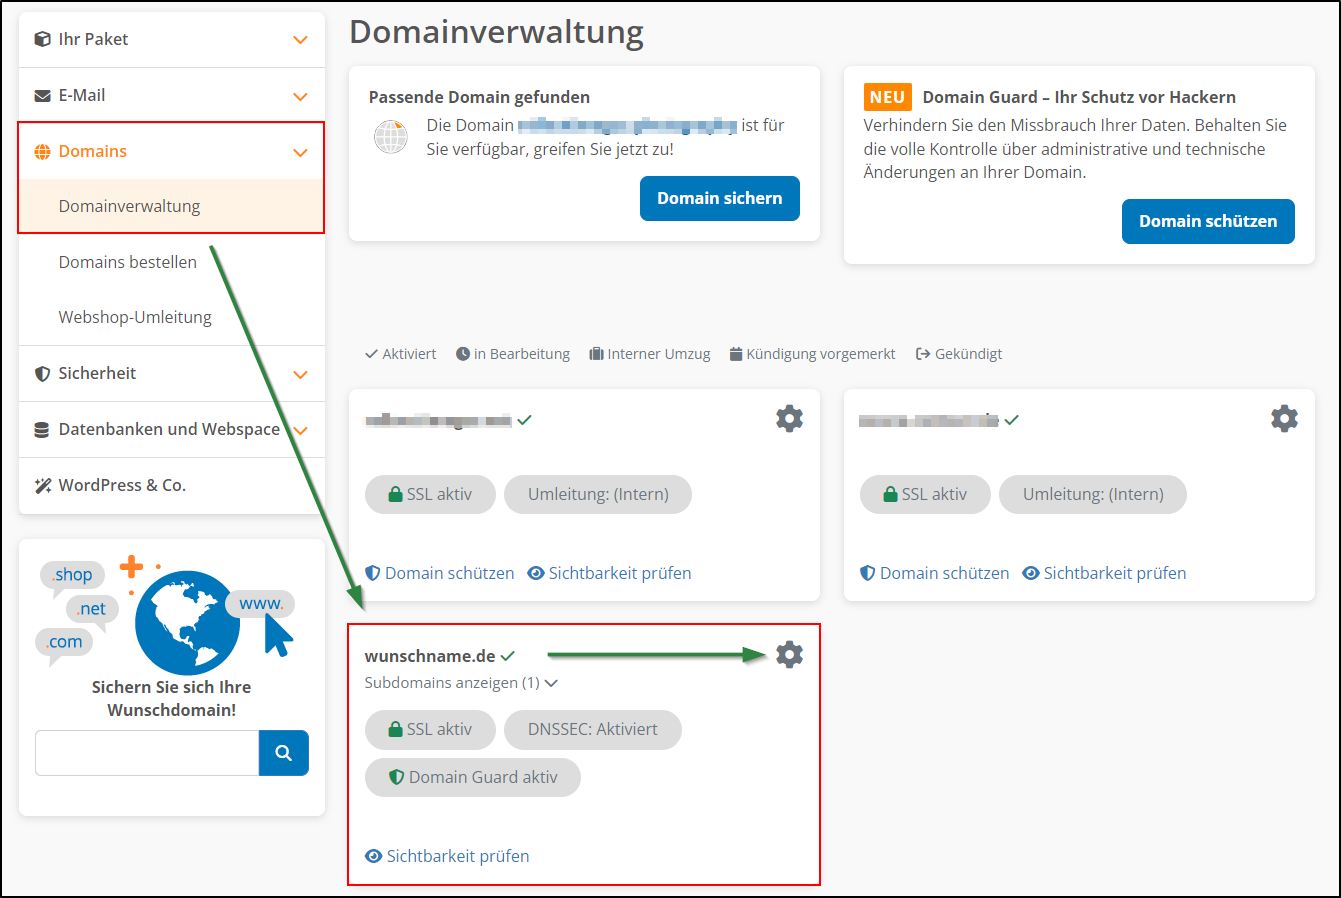The width and height of the screenshot is (1341, 898).
Task: Select Domains bestellen in the sidebar
Action: point(128,261)
